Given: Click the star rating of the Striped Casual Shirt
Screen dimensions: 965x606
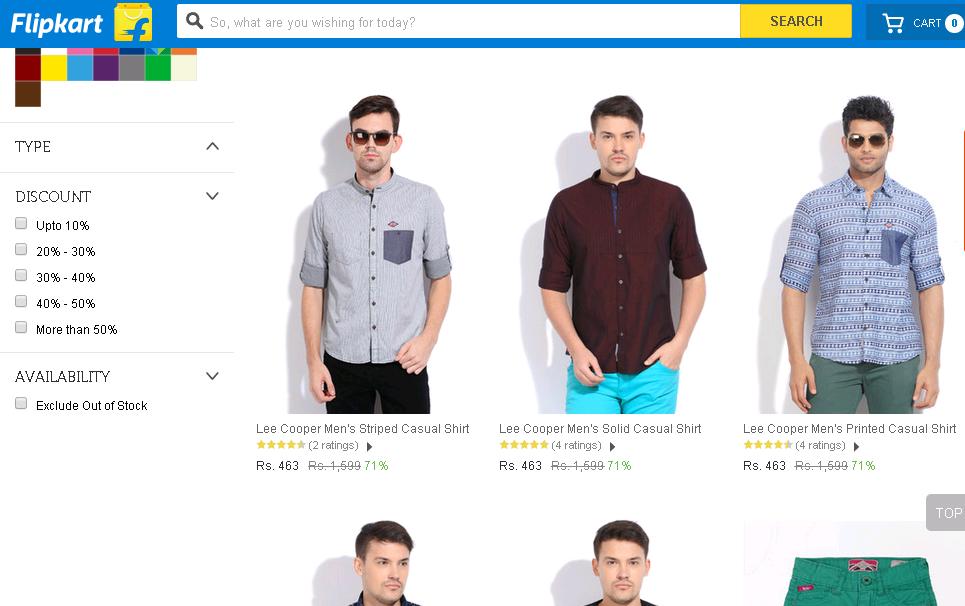Looking at the screenshot, I should (282, 445).
